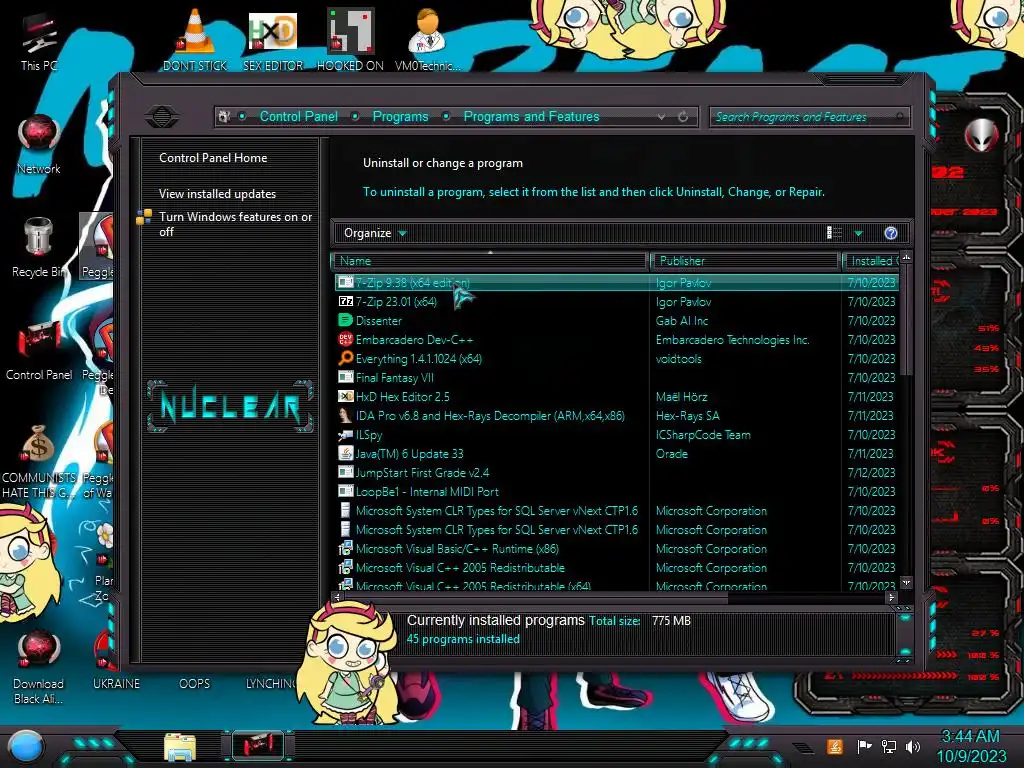Open Turn Windows features on or off
This screenshot has width=1024, height=768.
[x=235, y=224]
